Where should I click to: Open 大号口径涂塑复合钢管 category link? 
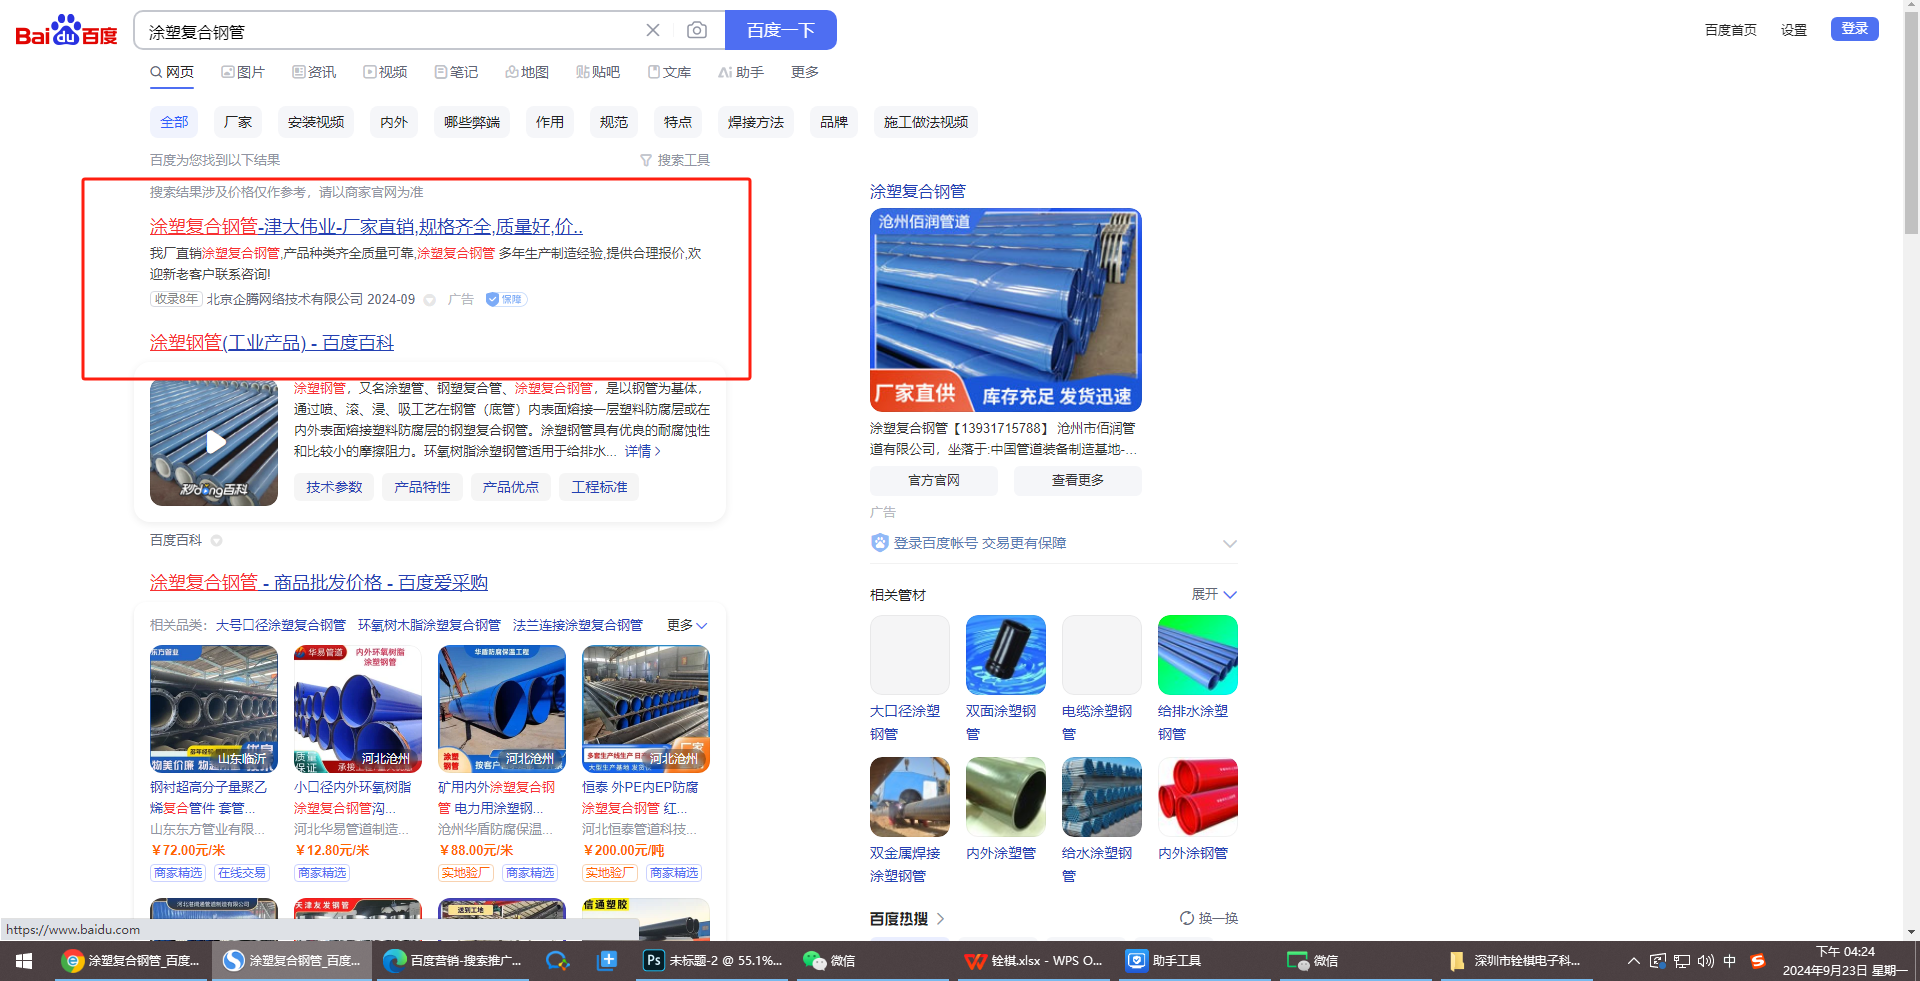281,625
